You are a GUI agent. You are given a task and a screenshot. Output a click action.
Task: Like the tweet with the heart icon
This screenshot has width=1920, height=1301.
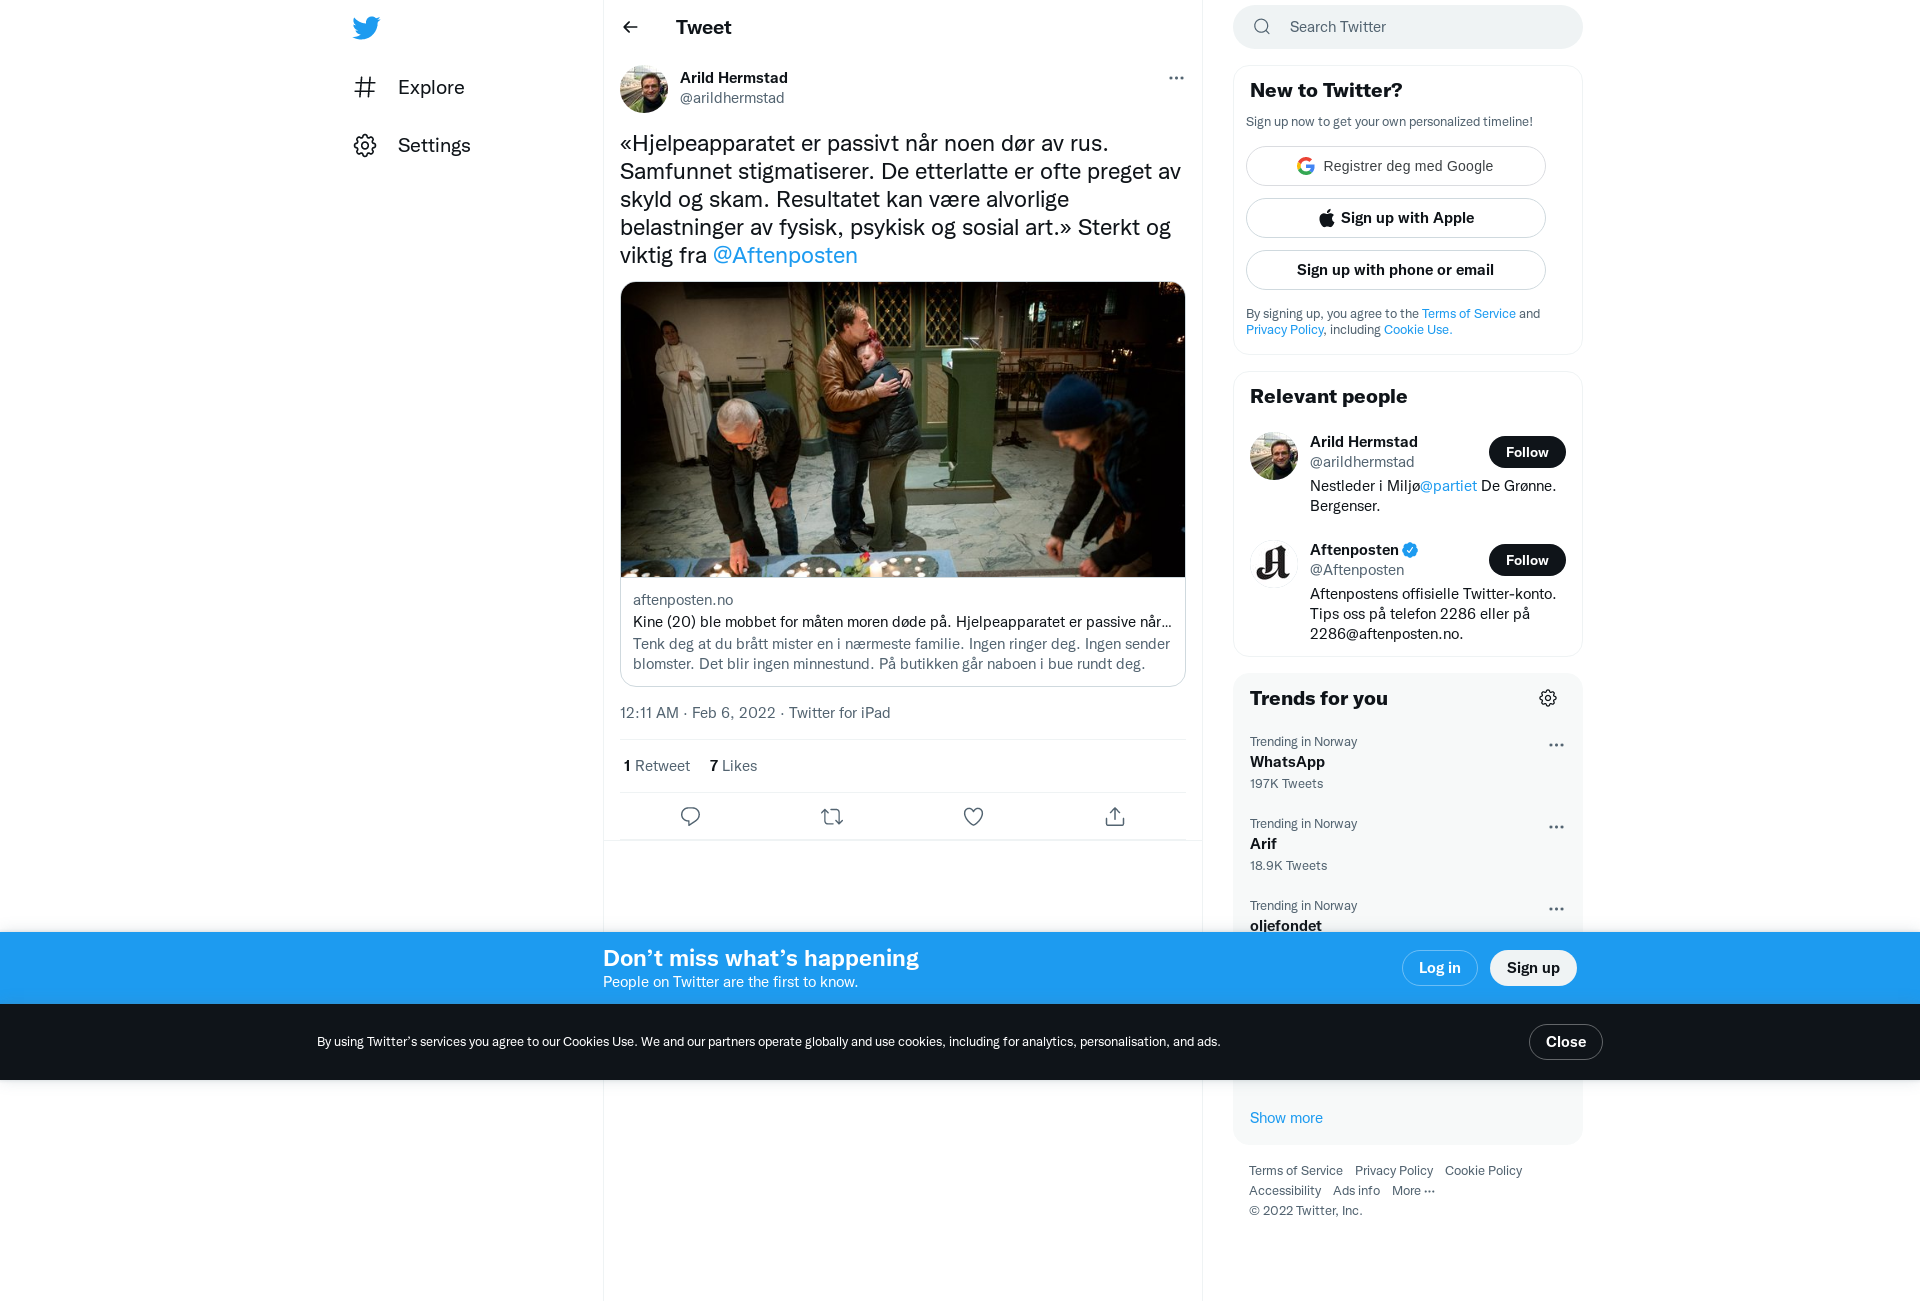(973, 817)
